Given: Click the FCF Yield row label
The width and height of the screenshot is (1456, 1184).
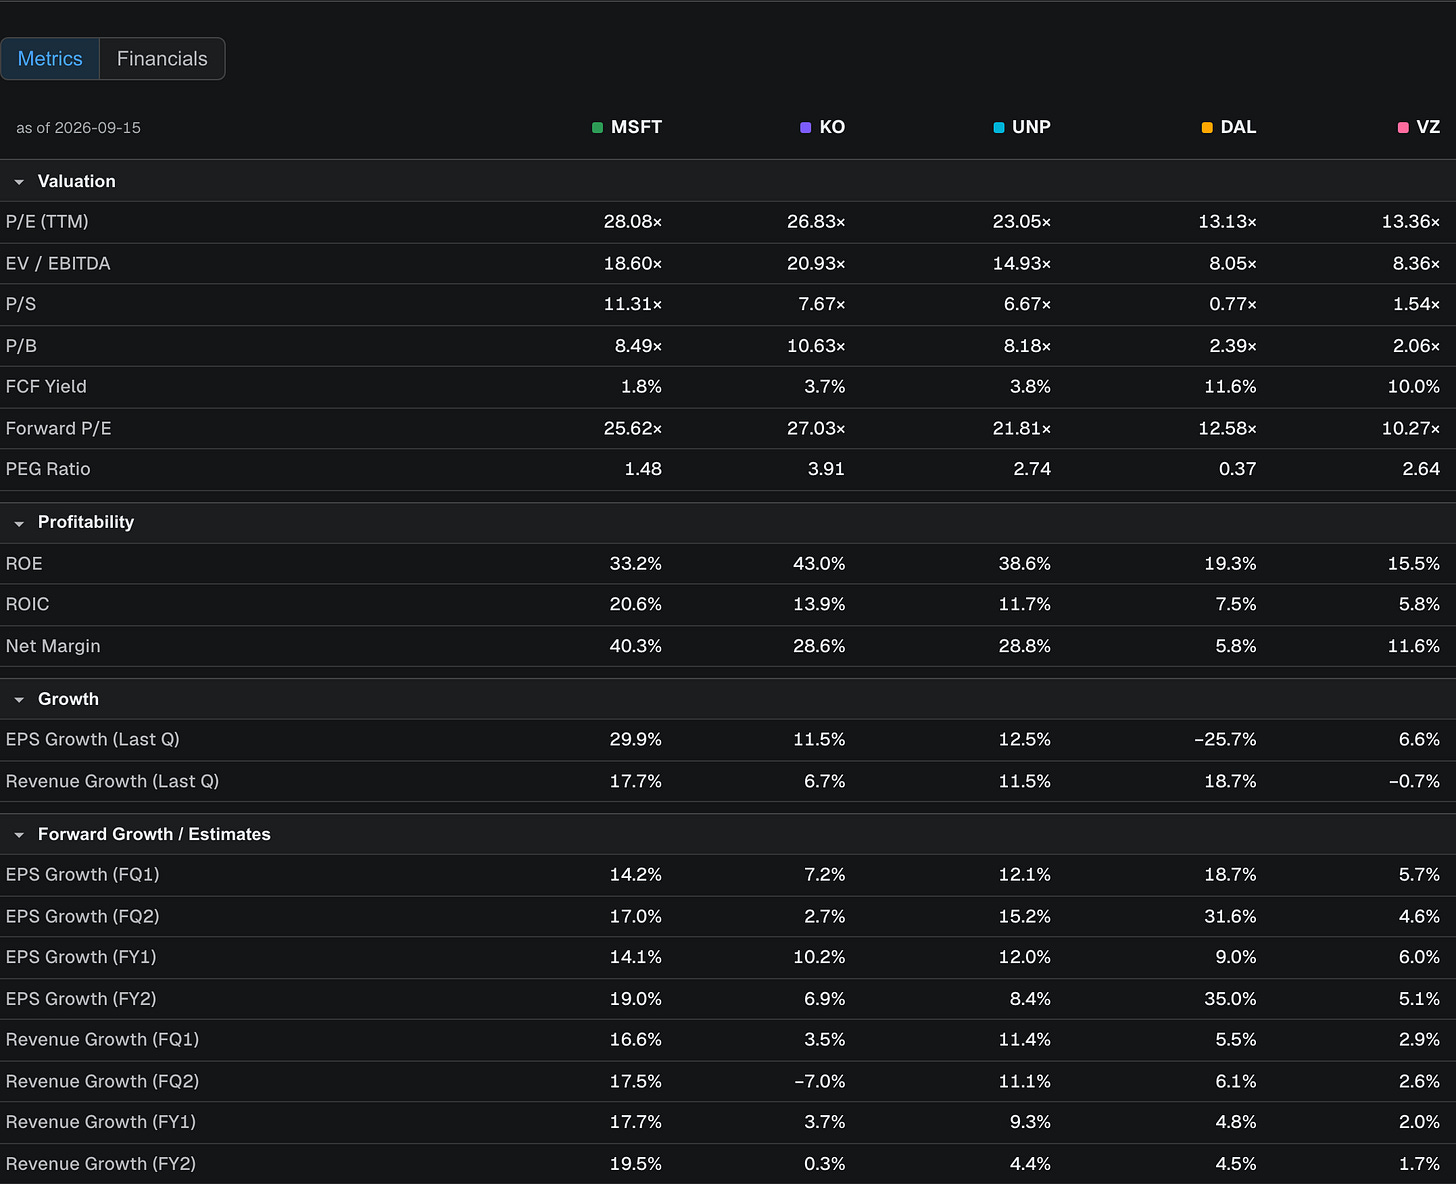Looking at the screenshot, I should 46,387.
